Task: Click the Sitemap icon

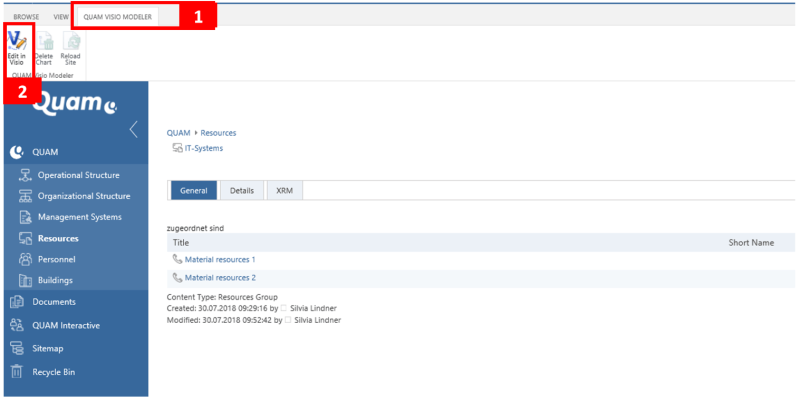Action: (17, 348)
